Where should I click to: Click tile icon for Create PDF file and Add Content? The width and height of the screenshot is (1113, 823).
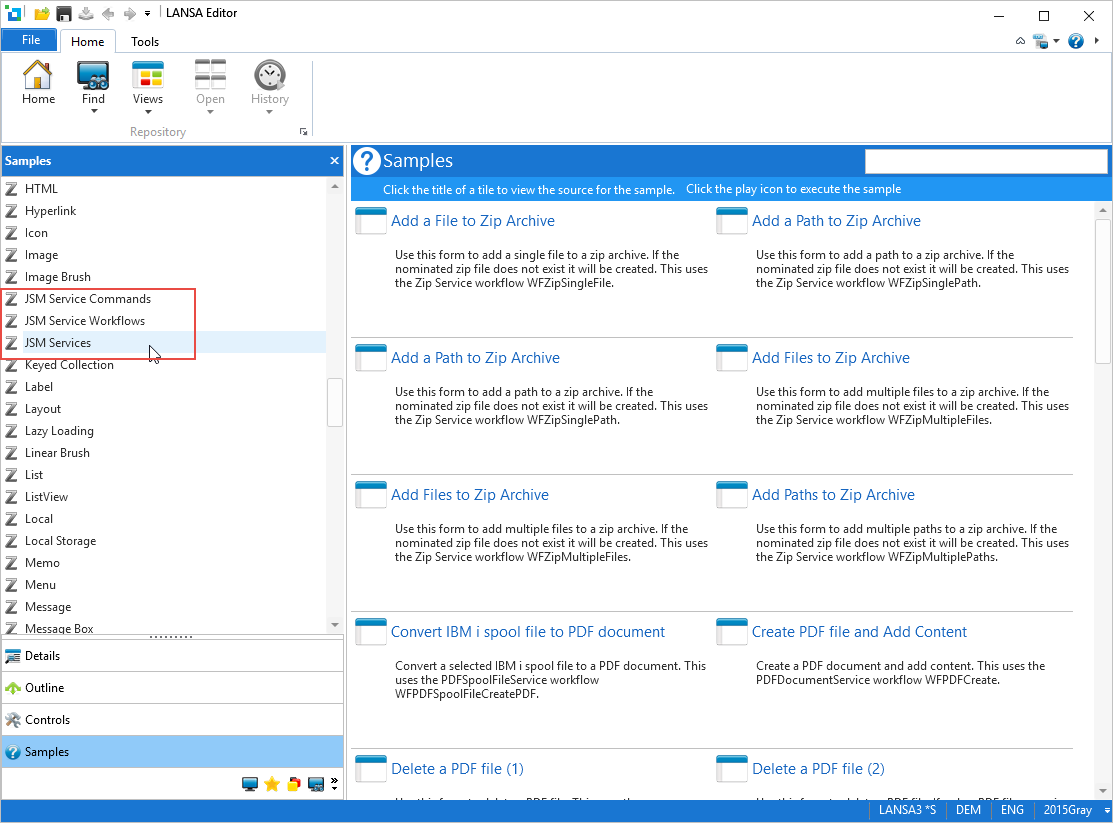coord(732,632)
